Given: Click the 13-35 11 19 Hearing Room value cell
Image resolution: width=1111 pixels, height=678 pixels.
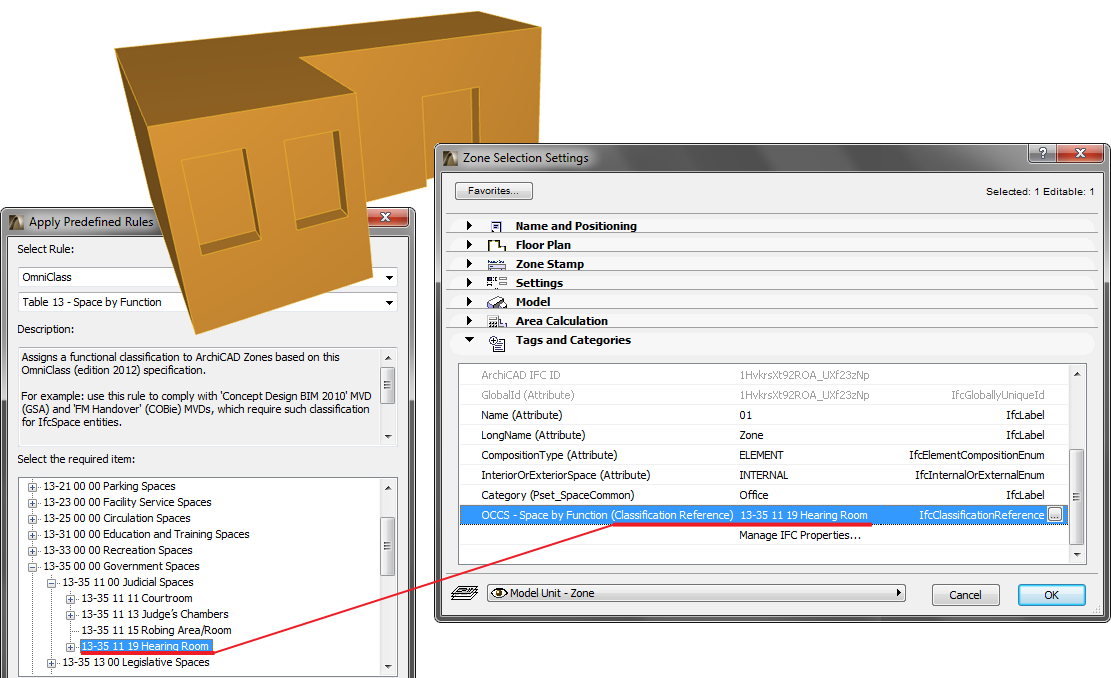Looking at the screenshot, I should [803, 515].
